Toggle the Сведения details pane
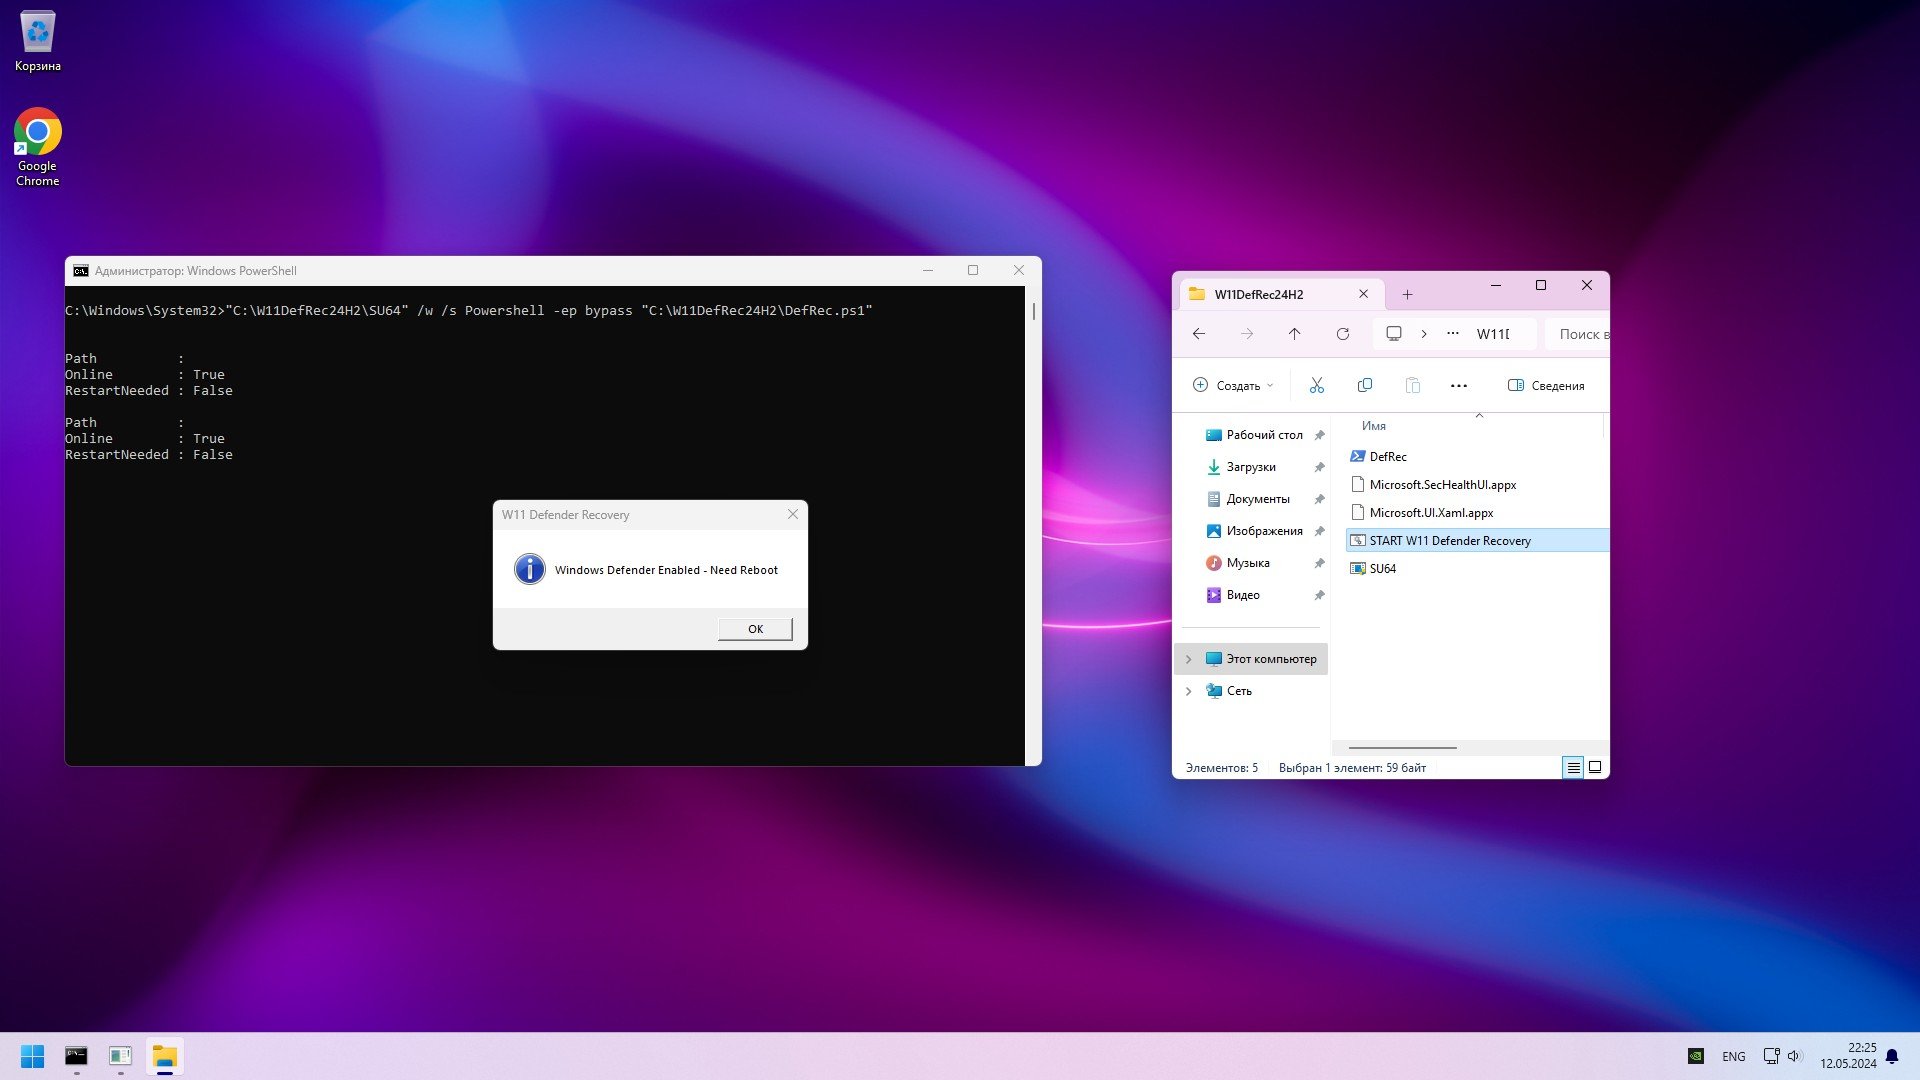The image size is (1920, 1080). coord(1545,386)
